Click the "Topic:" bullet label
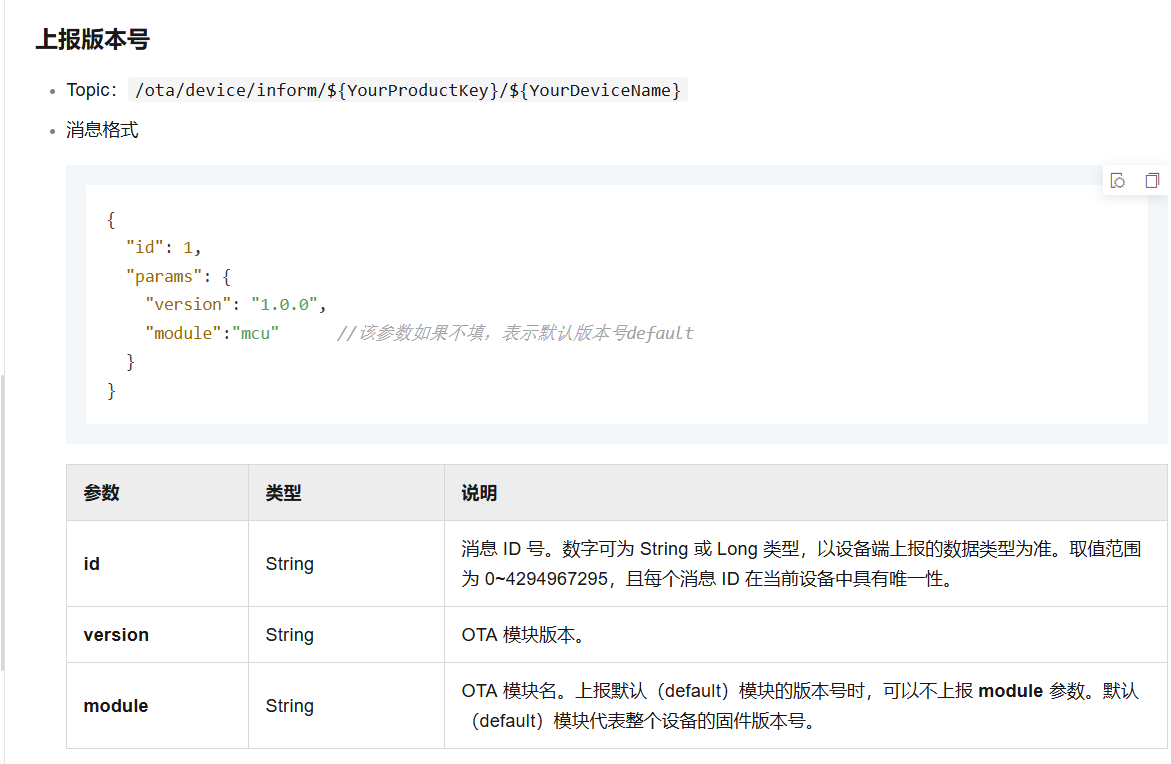 92,90
